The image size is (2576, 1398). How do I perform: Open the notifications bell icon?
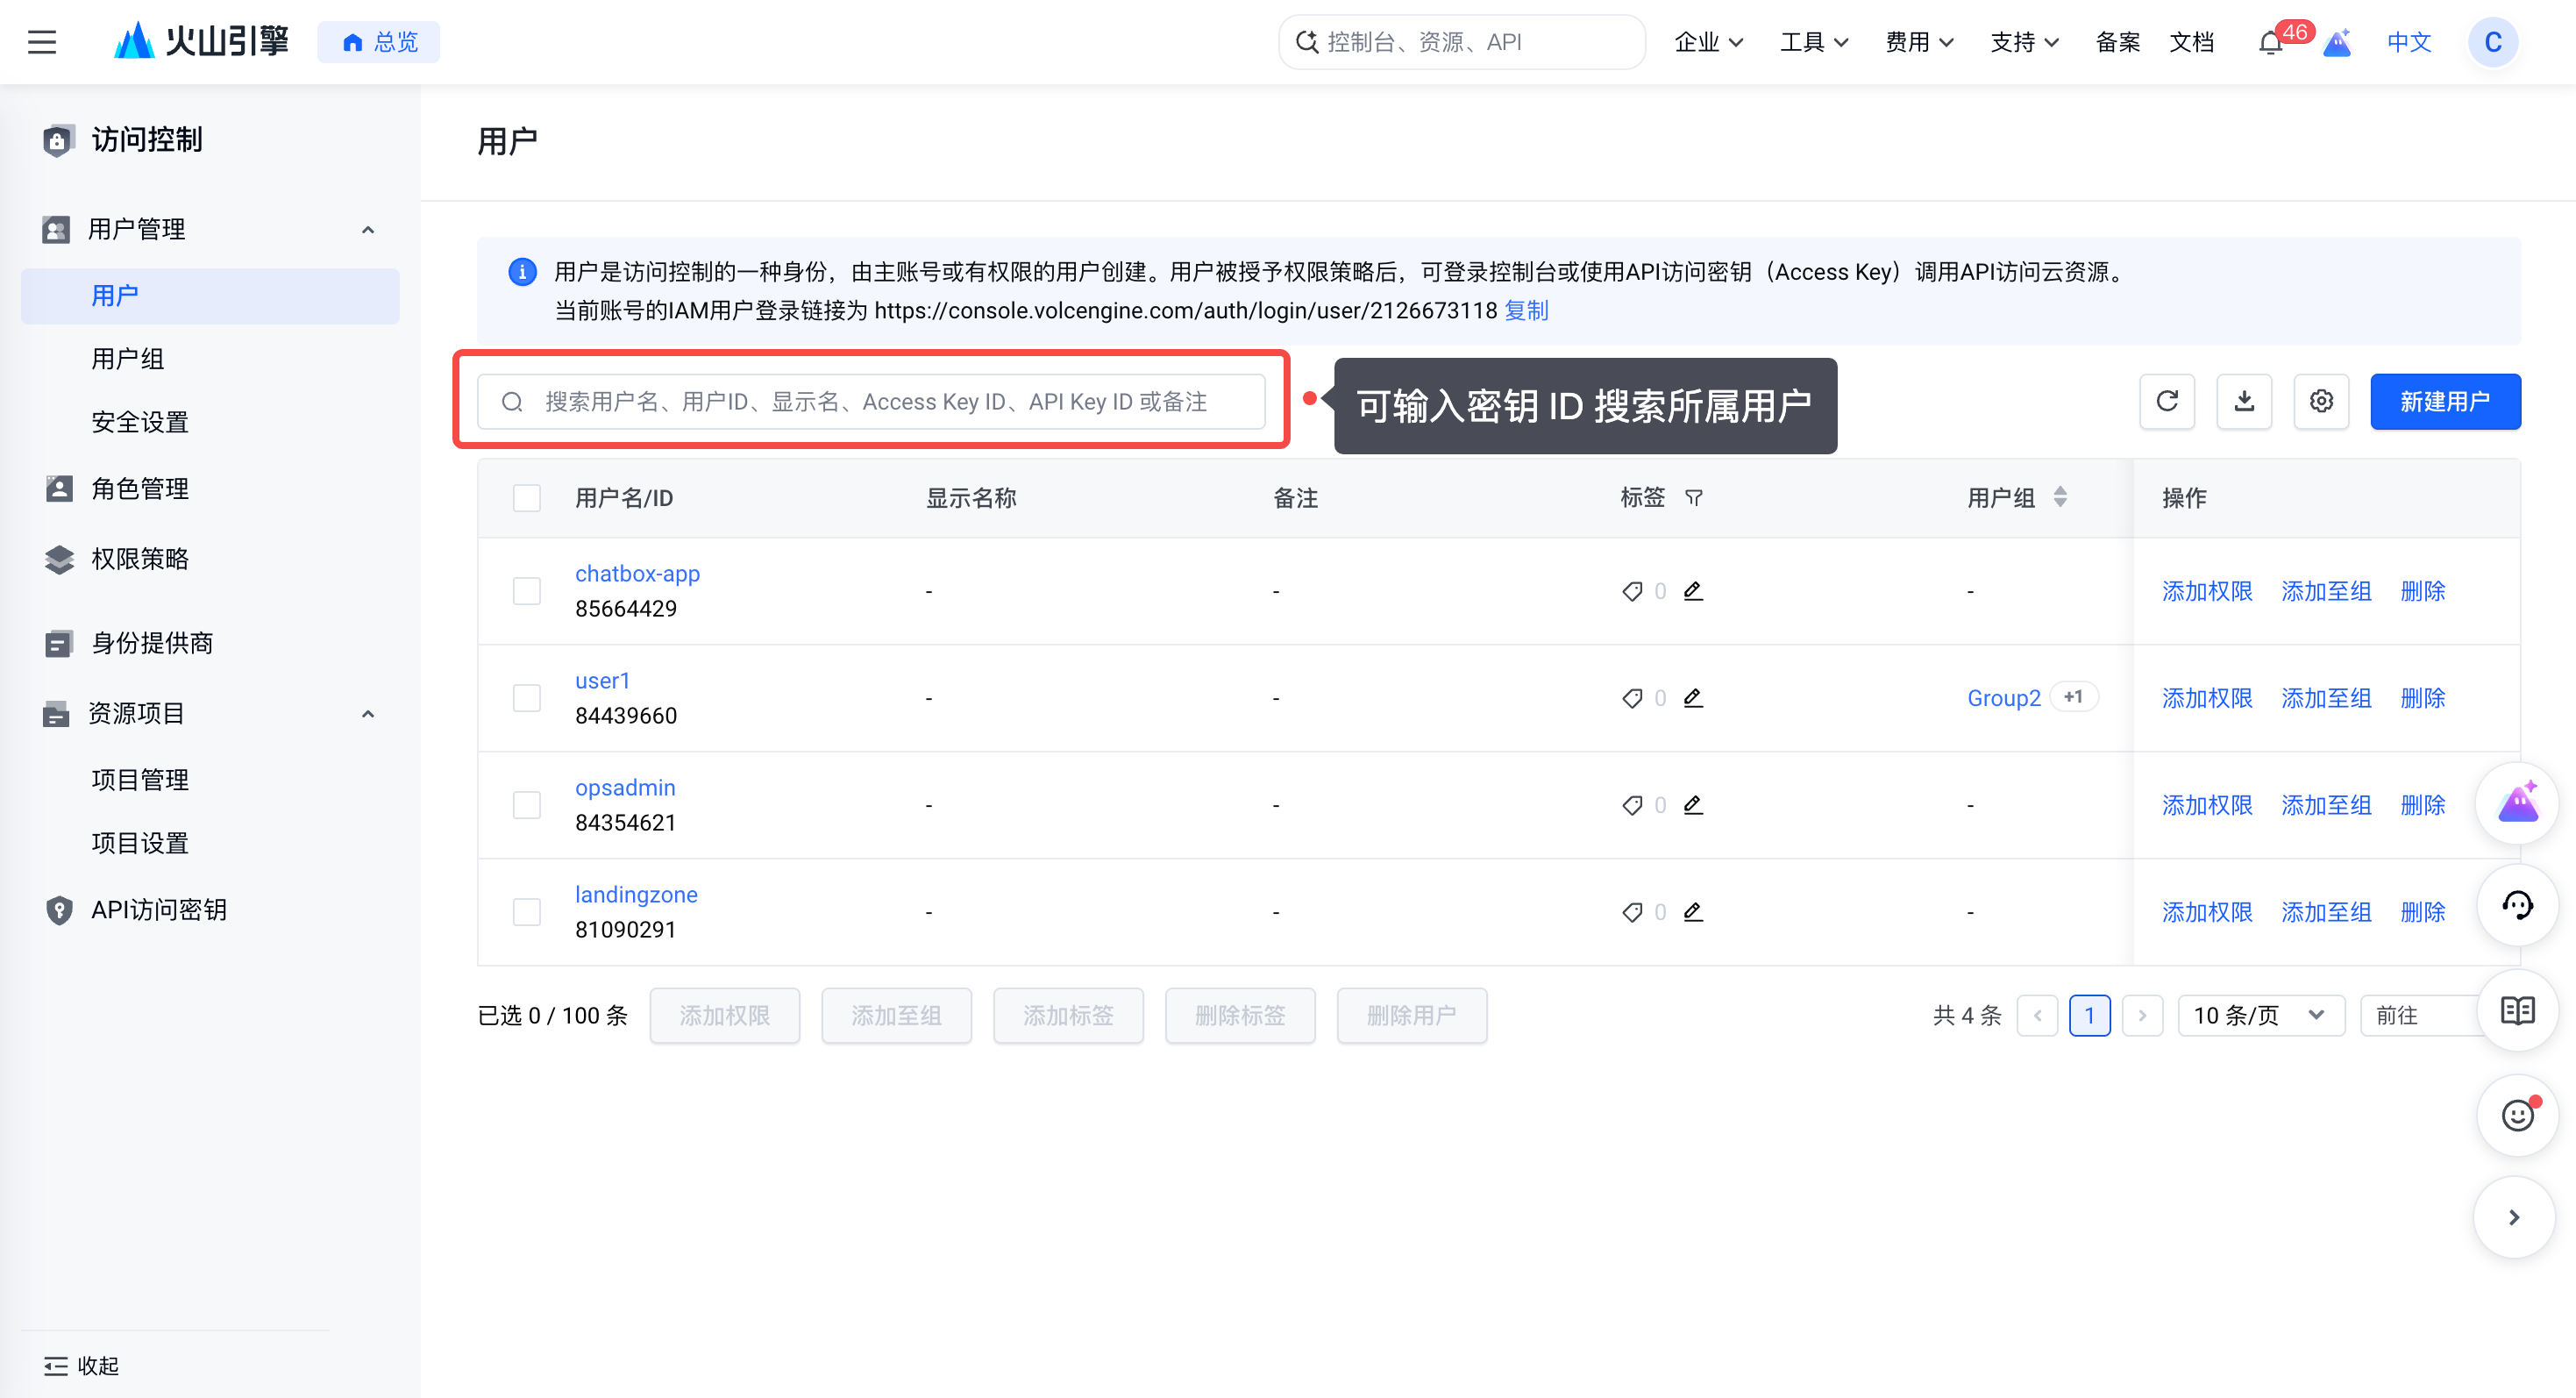2270,43
